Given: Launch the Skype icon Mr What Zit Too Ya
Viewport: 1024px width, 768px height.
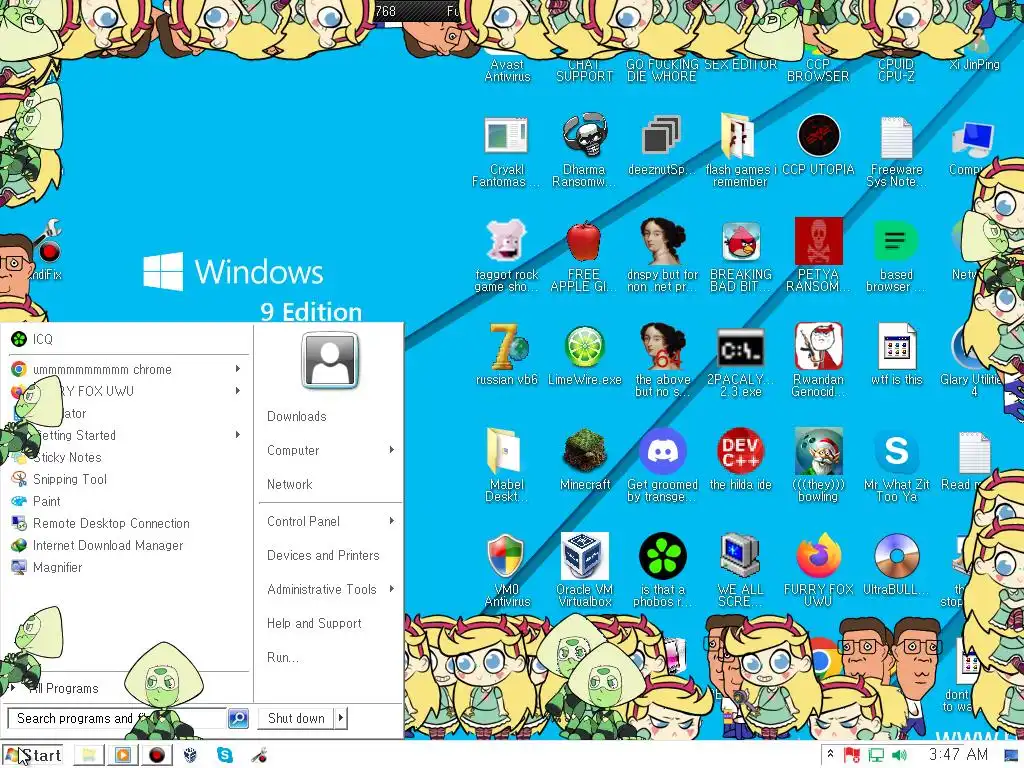Looking at the screenshot, I should (x=896, y=451).
